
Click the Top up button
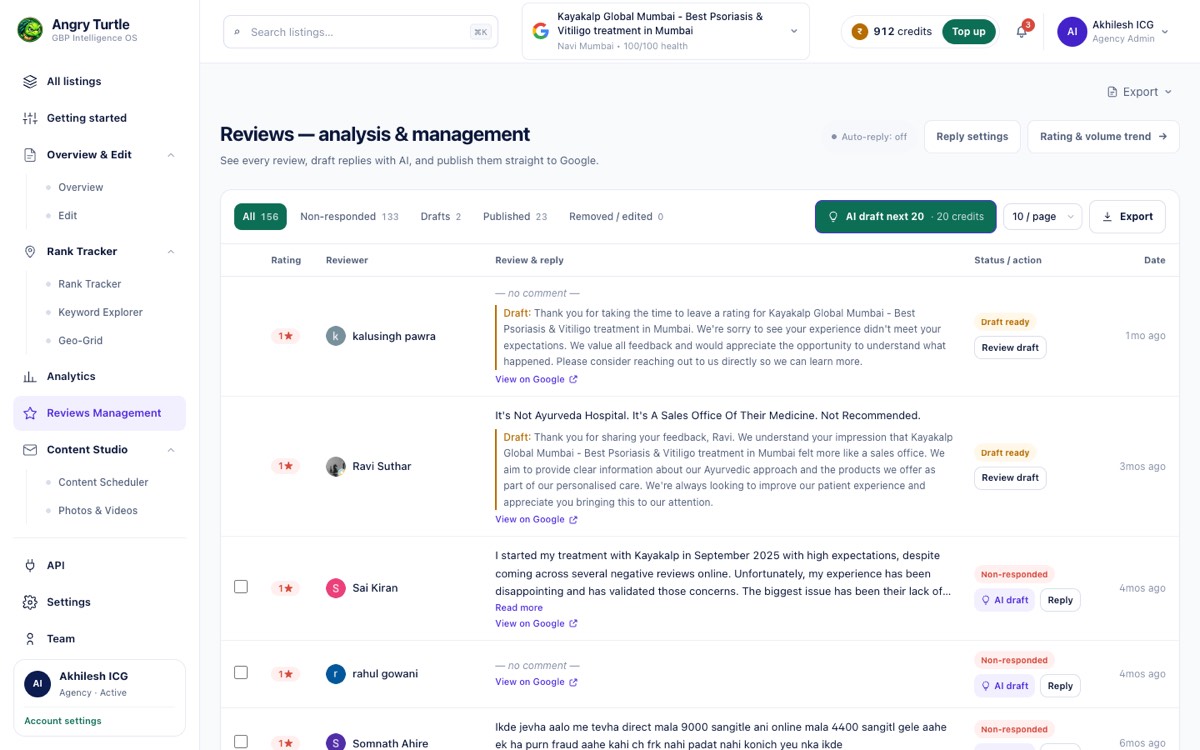(x=968, y=32)
